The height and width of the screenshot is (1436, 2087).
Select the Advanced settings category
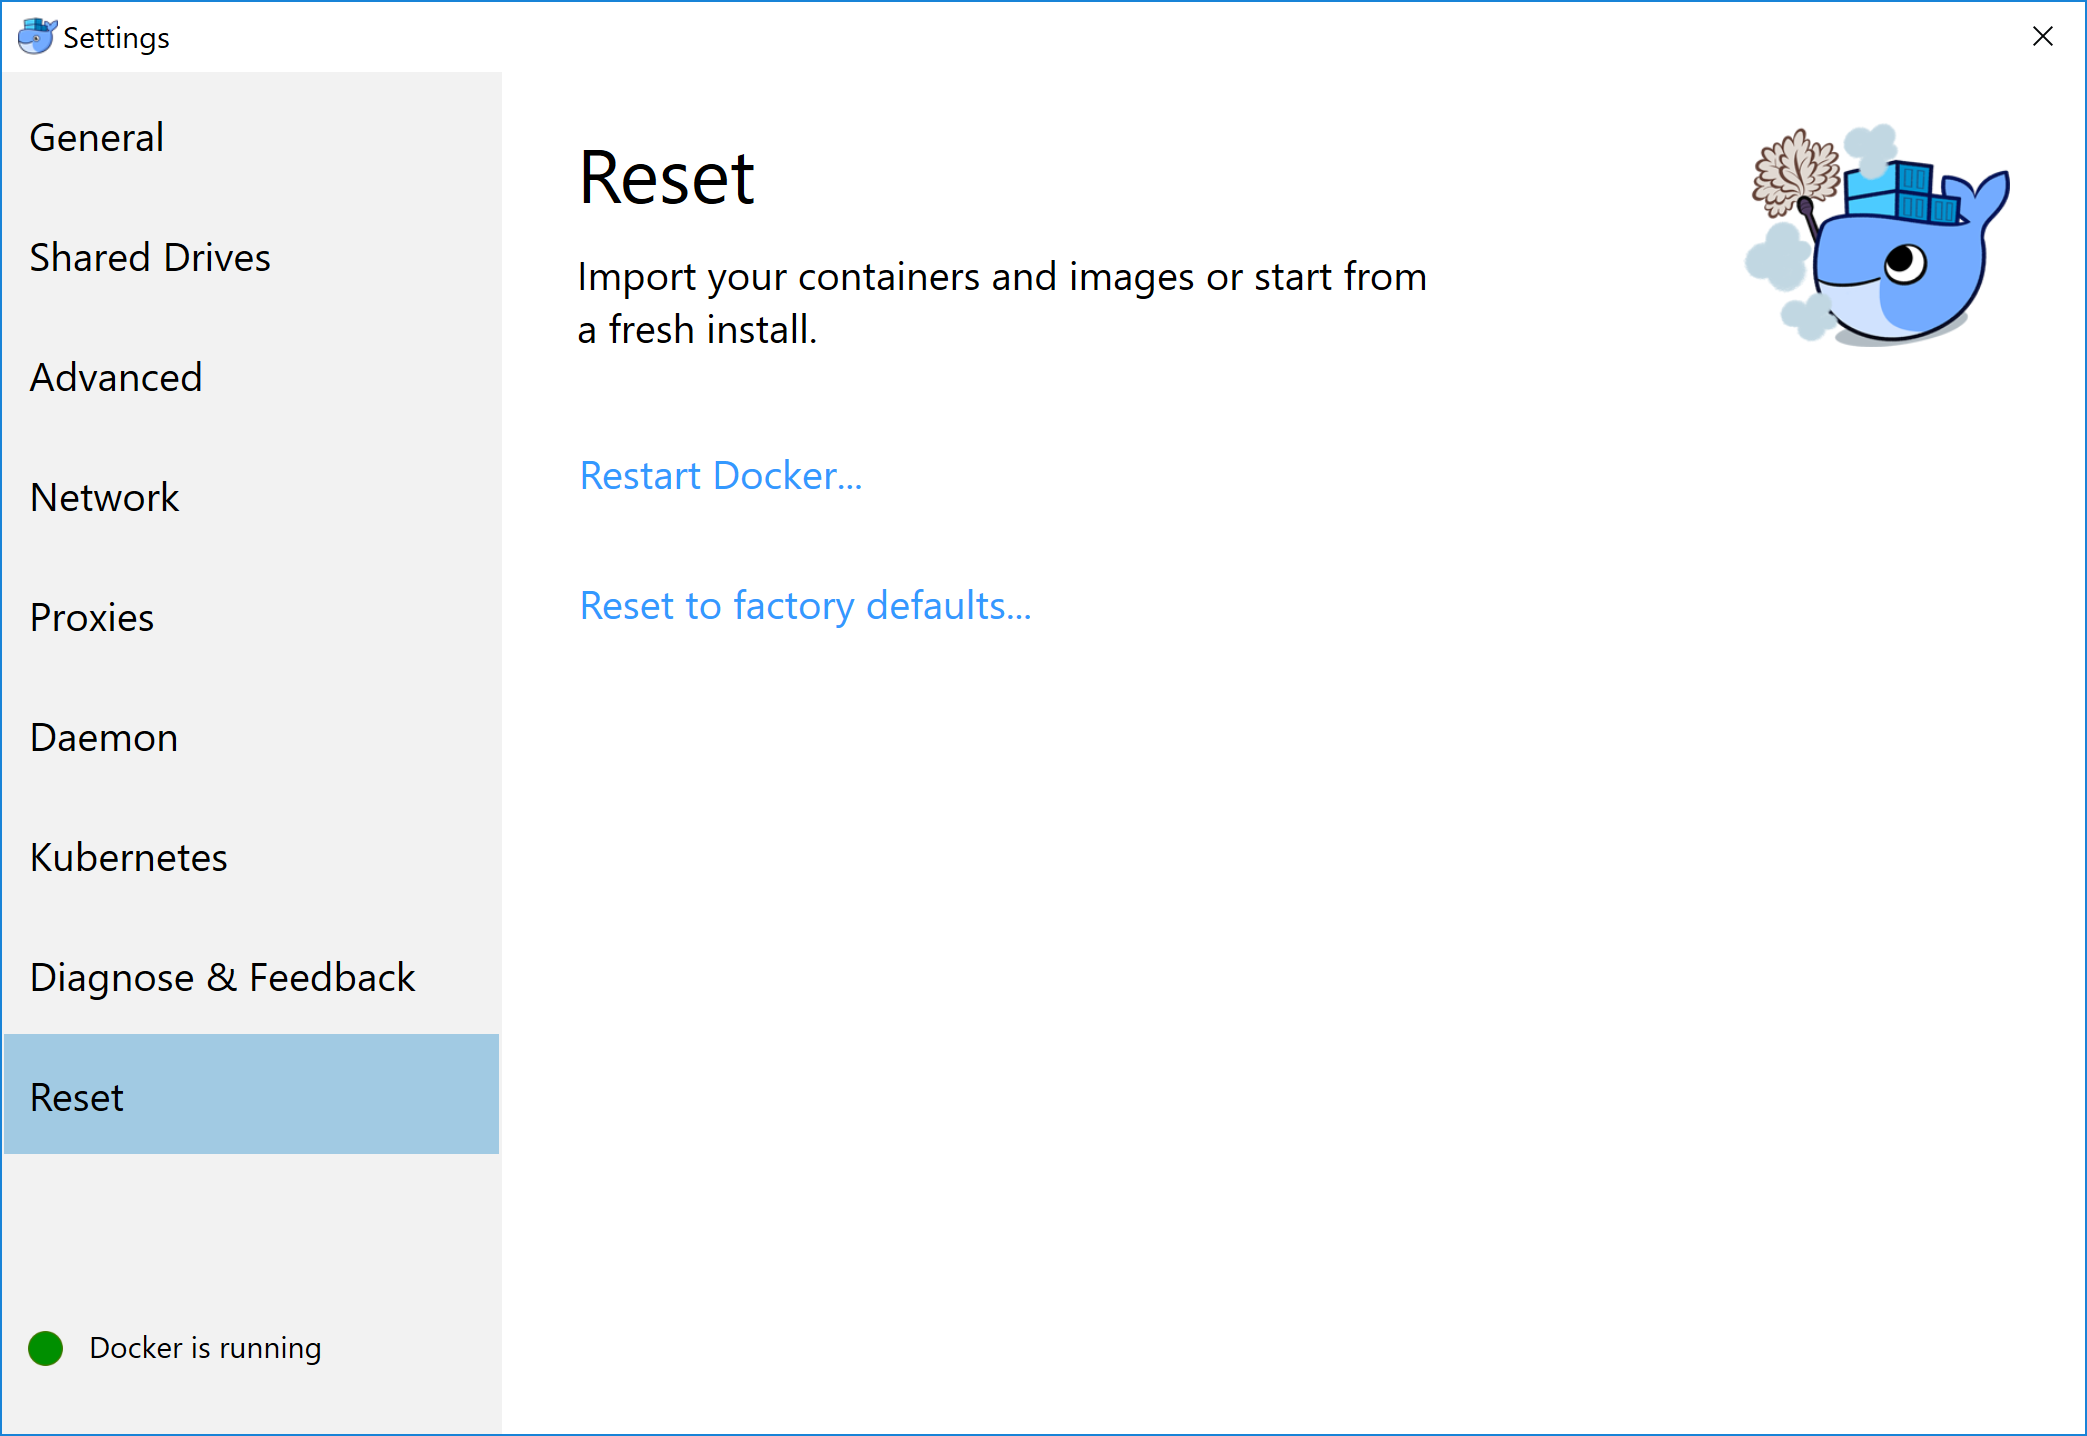coord(116,377)
